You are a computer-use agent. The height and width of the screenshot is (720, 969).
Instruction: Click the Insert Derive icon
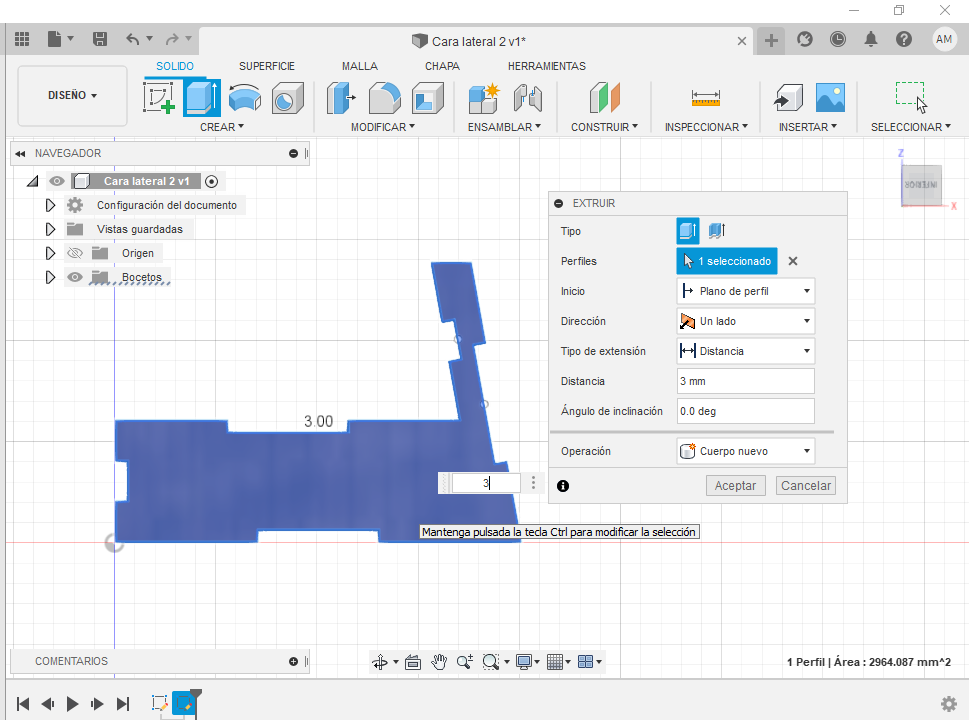pos(788,98)
